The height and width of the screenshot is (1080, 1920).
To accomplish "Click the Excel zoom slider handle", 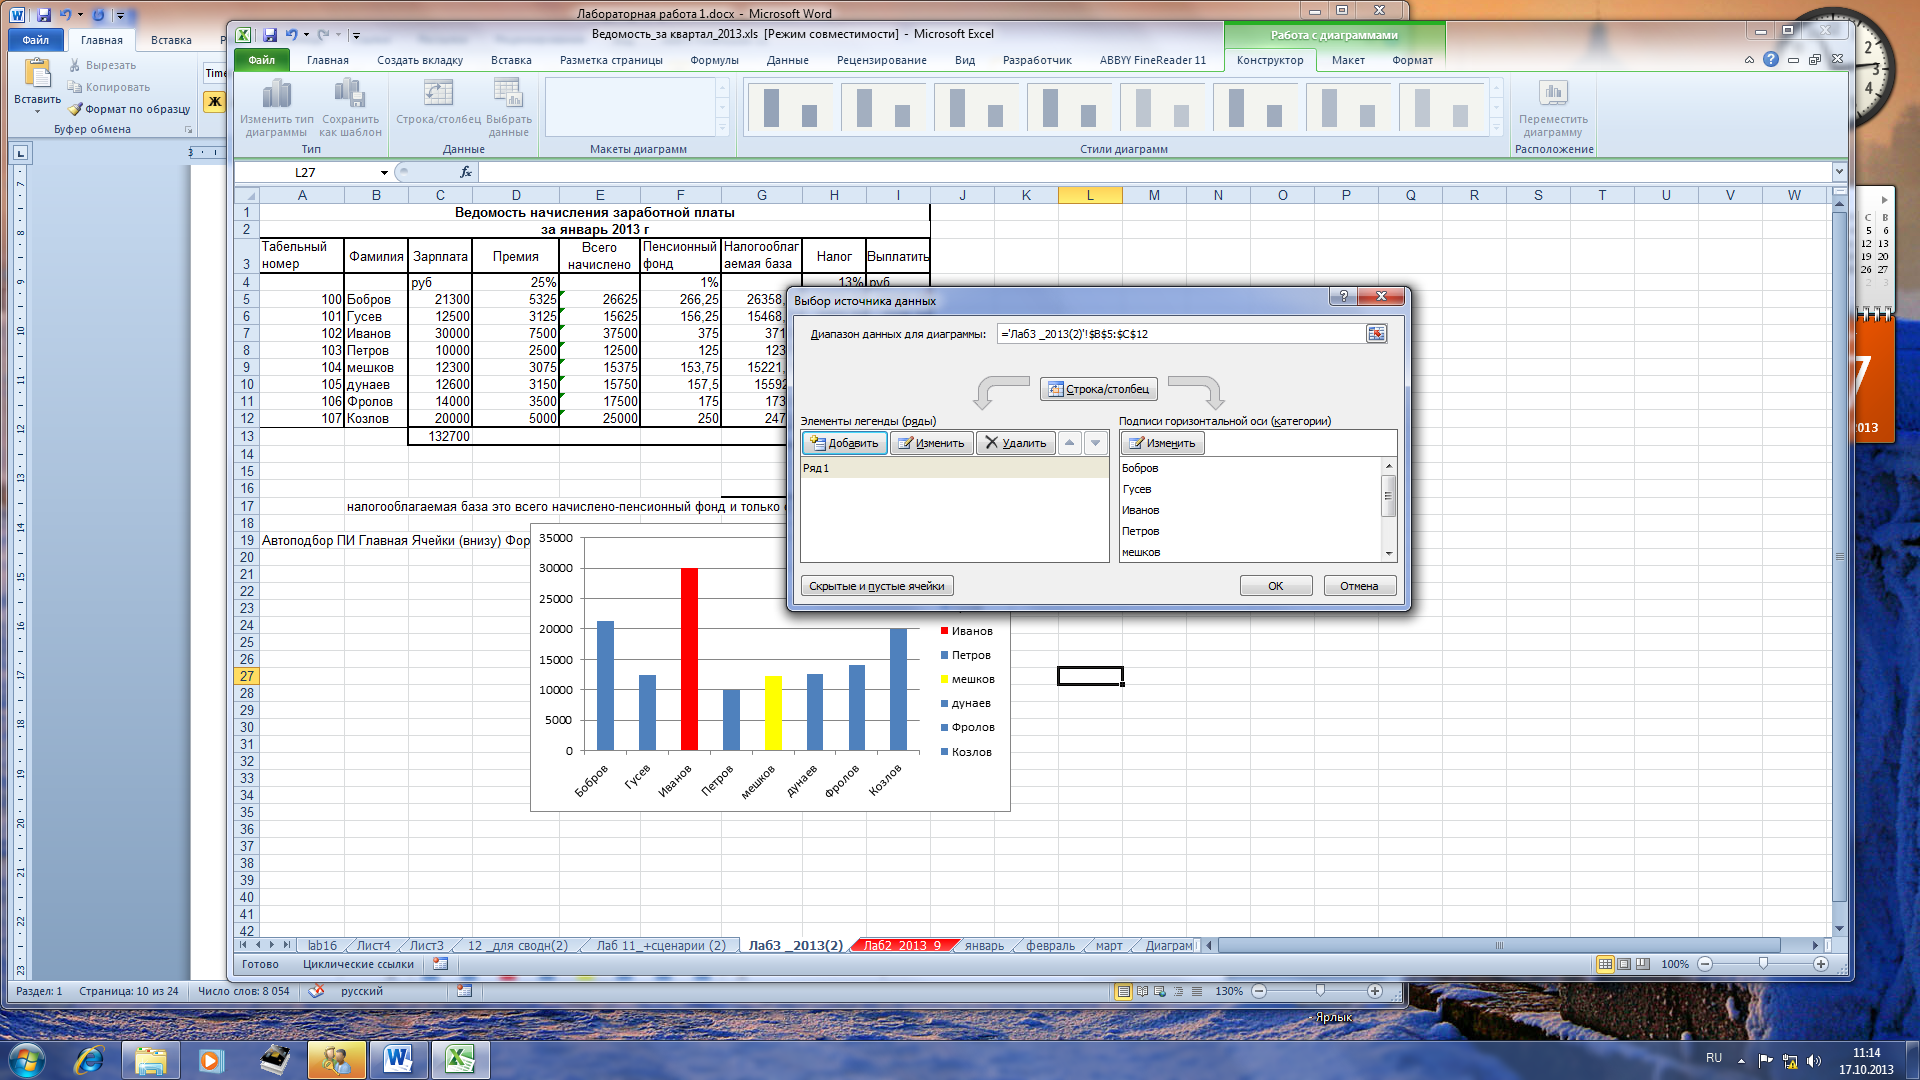I will tap(1763, 964).
